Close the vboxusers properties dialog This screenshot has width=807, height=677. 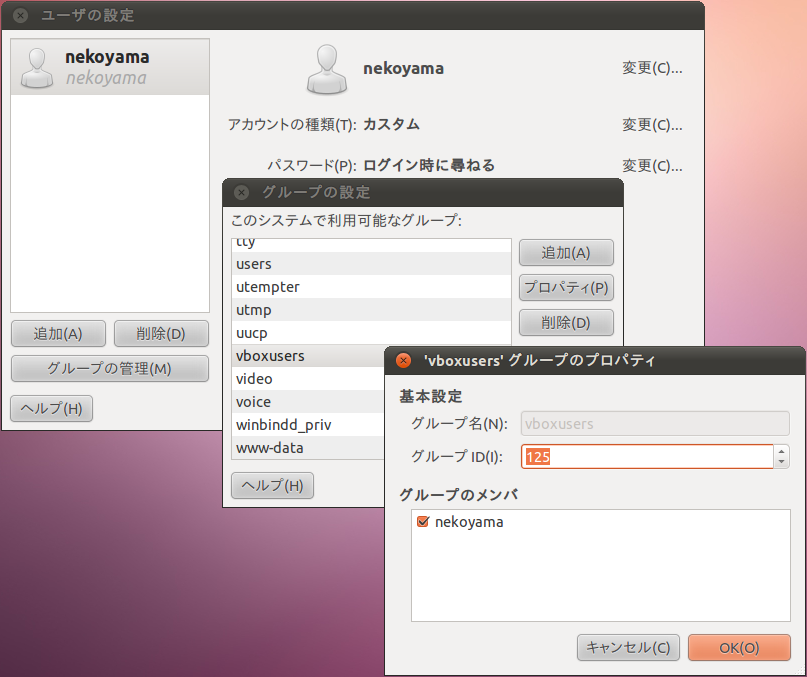coord(404,361)
